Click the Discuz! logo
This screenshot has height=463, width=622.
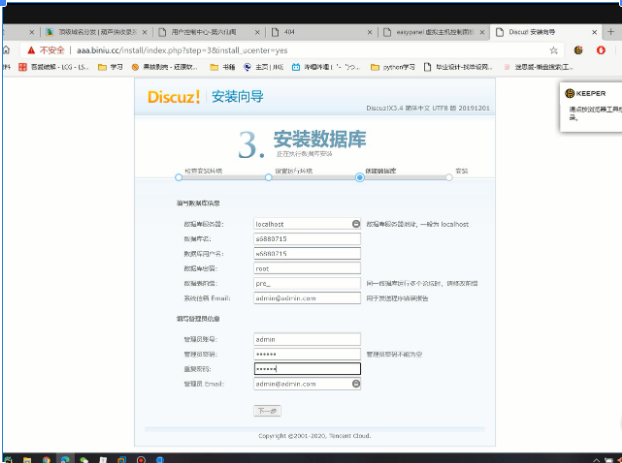point(174,97)
